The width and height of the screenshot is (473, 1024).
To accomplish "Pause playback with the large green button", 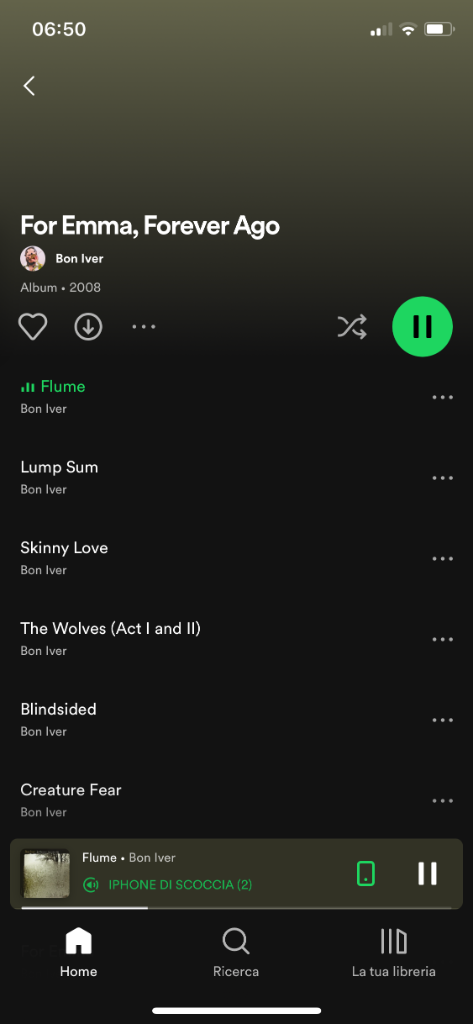I will point(422,327).
